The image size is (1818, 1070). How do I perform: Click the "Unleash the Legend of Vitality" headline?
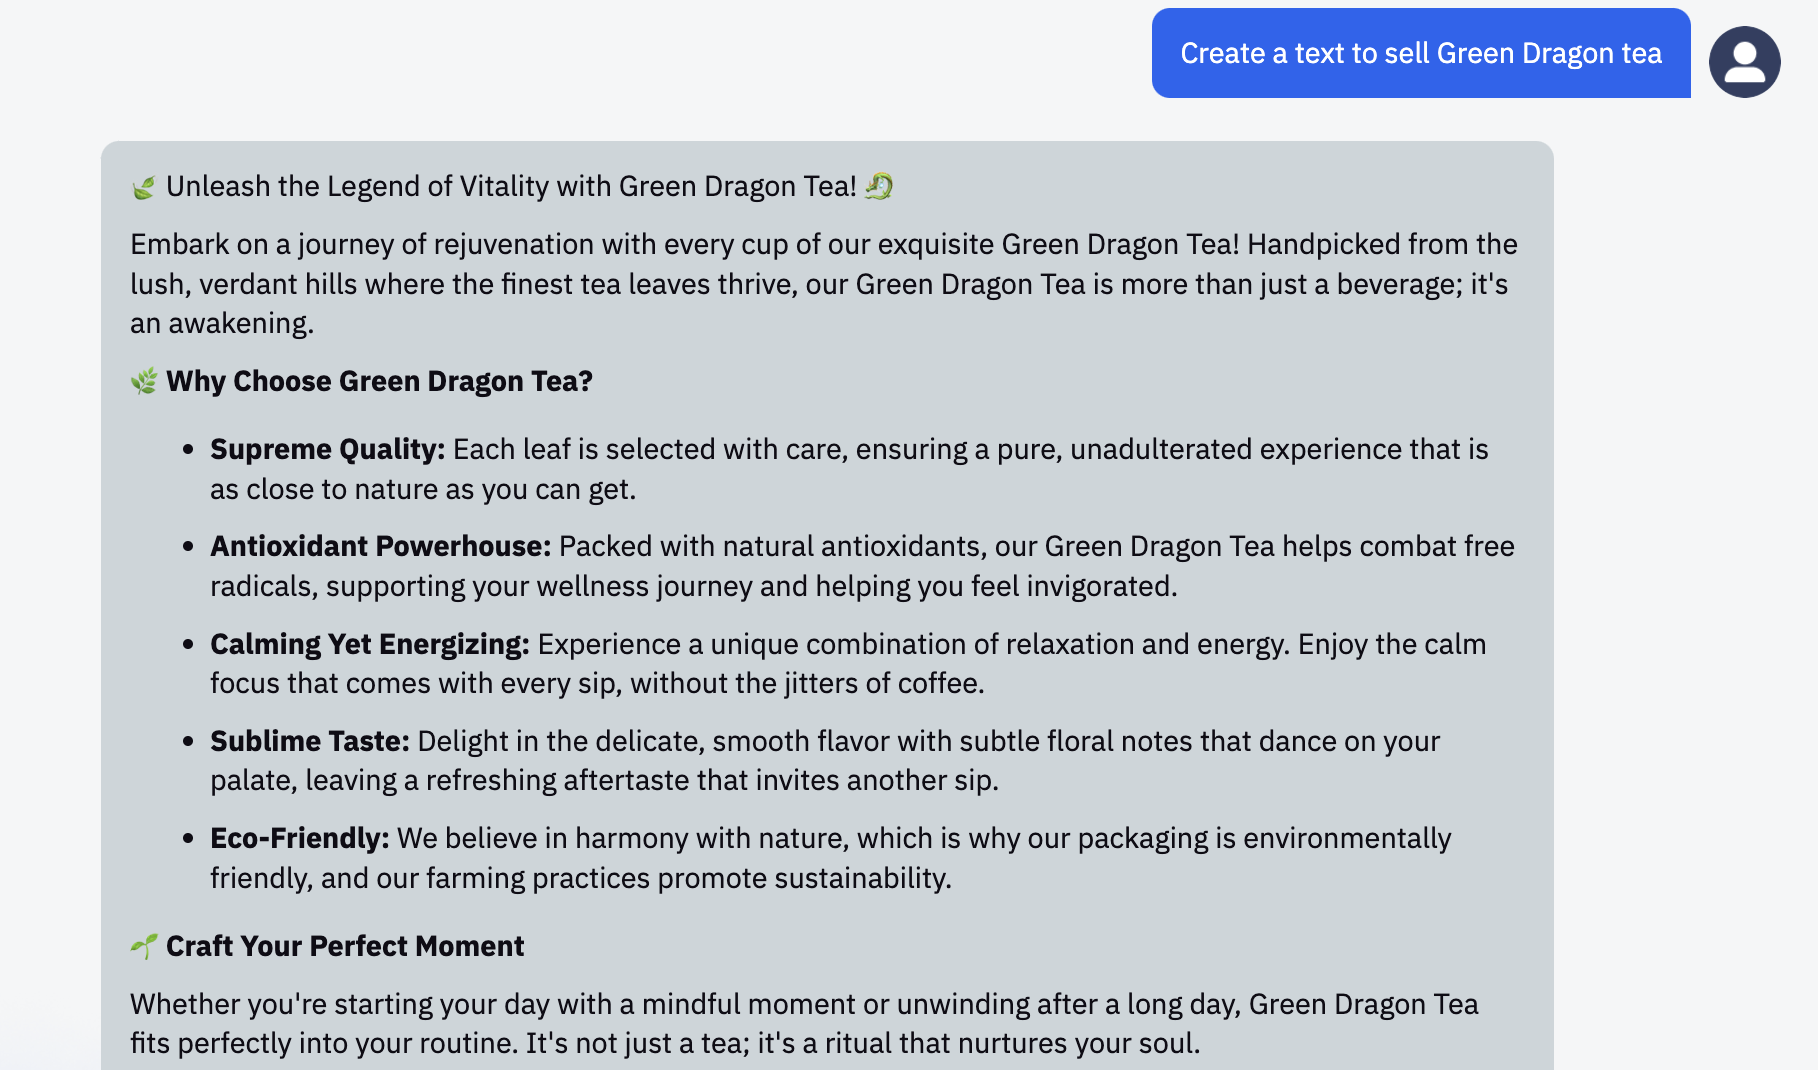tap(510, 187)
